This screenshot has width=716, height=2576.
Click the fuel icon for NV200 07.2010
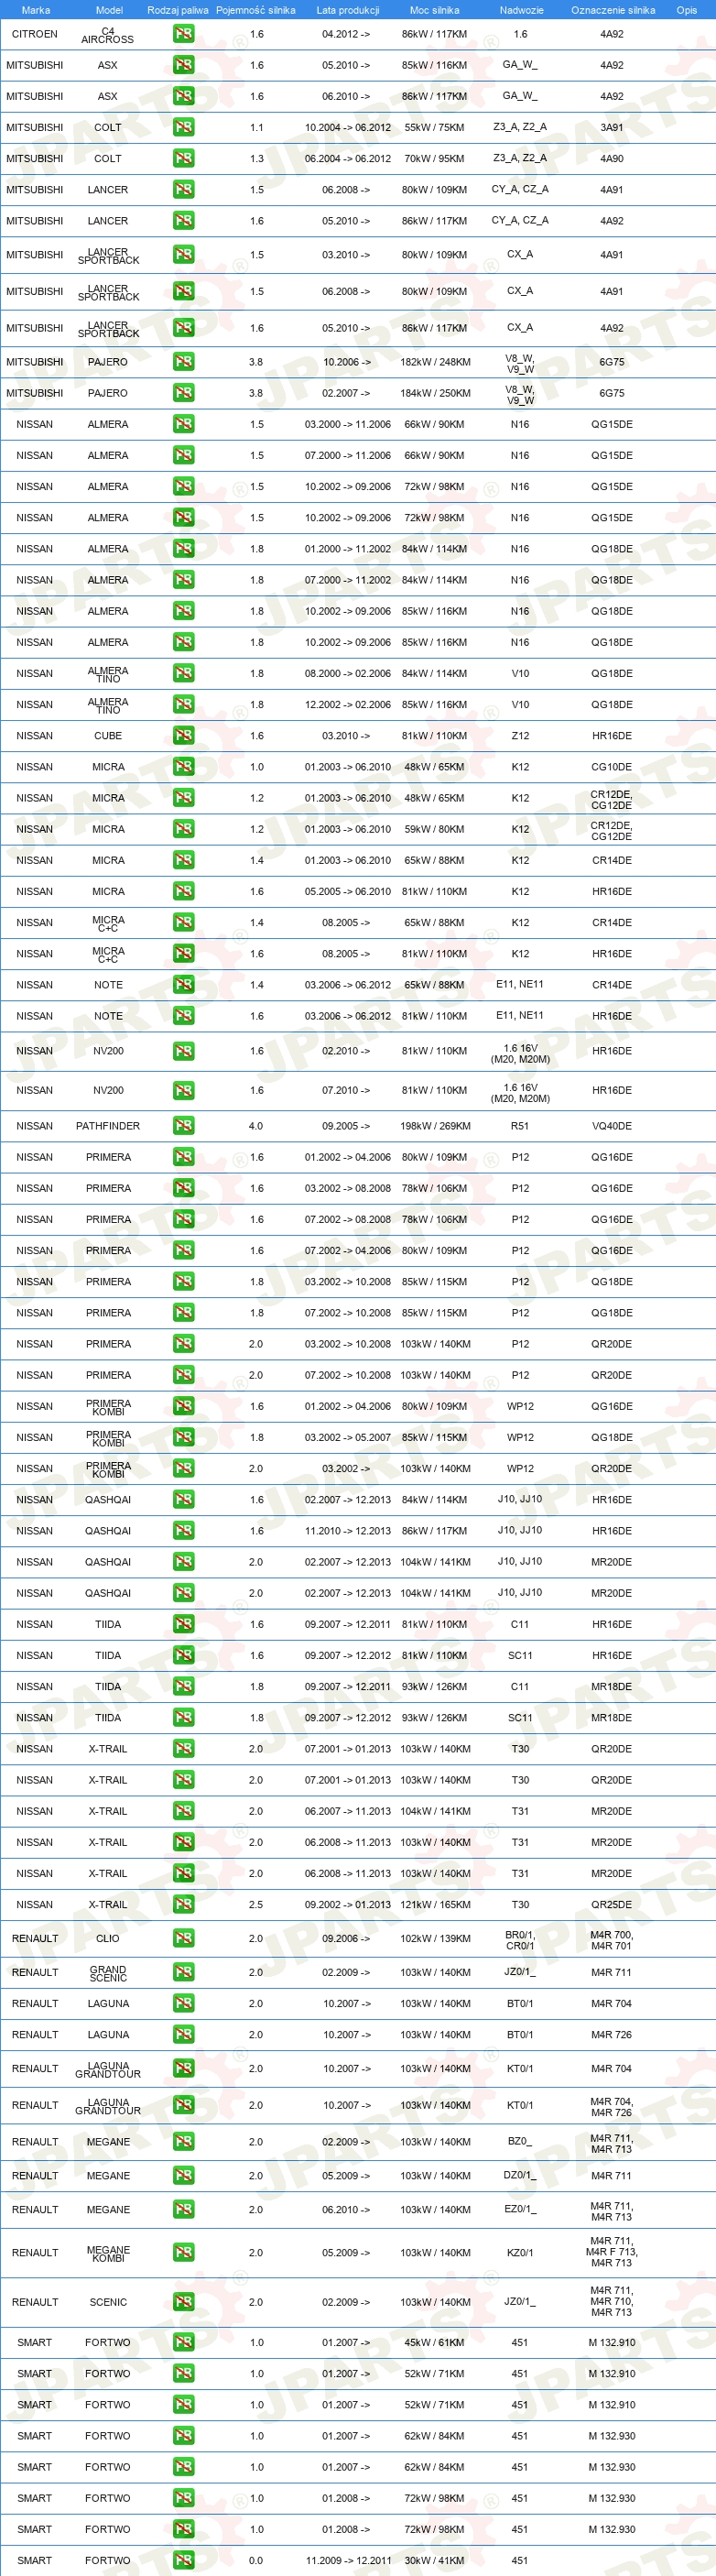pyautogui.click(x=183, y=1090)
